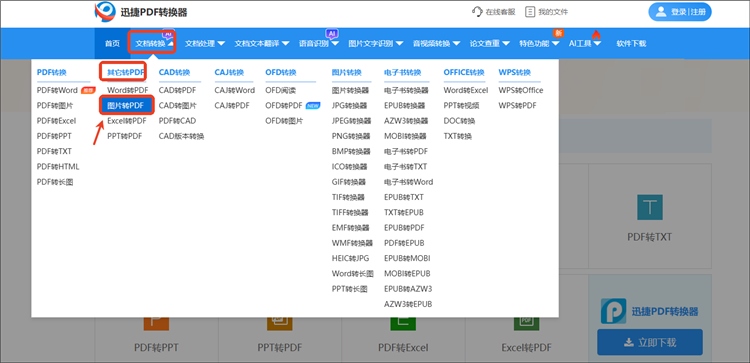Expand AI工具 dropdown menu

[x=585, y=44]
